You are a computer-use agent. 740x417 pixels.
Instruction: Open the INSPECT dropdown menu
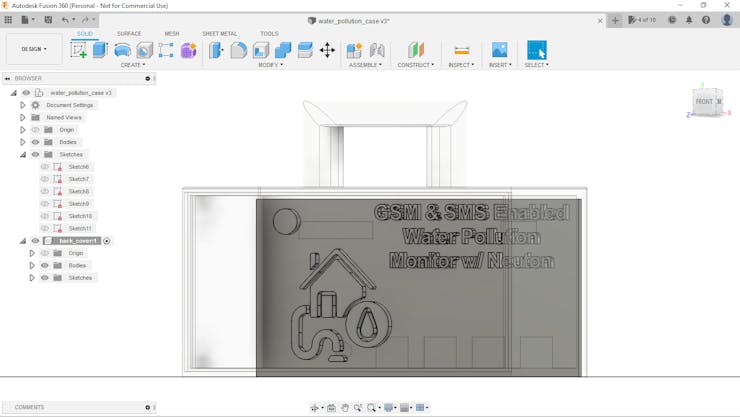click(x=462, y=65)
